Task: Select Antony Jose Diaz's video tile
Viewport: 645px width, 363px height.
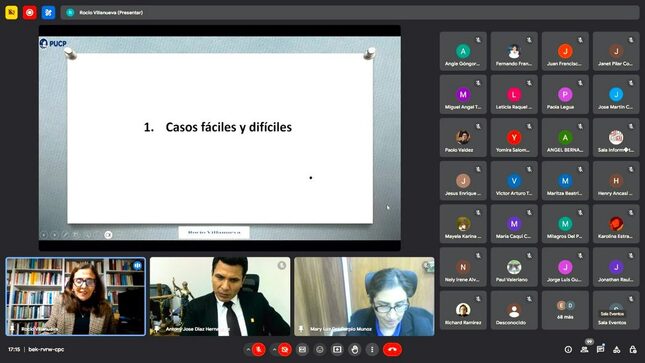Action: pos(220,296)
